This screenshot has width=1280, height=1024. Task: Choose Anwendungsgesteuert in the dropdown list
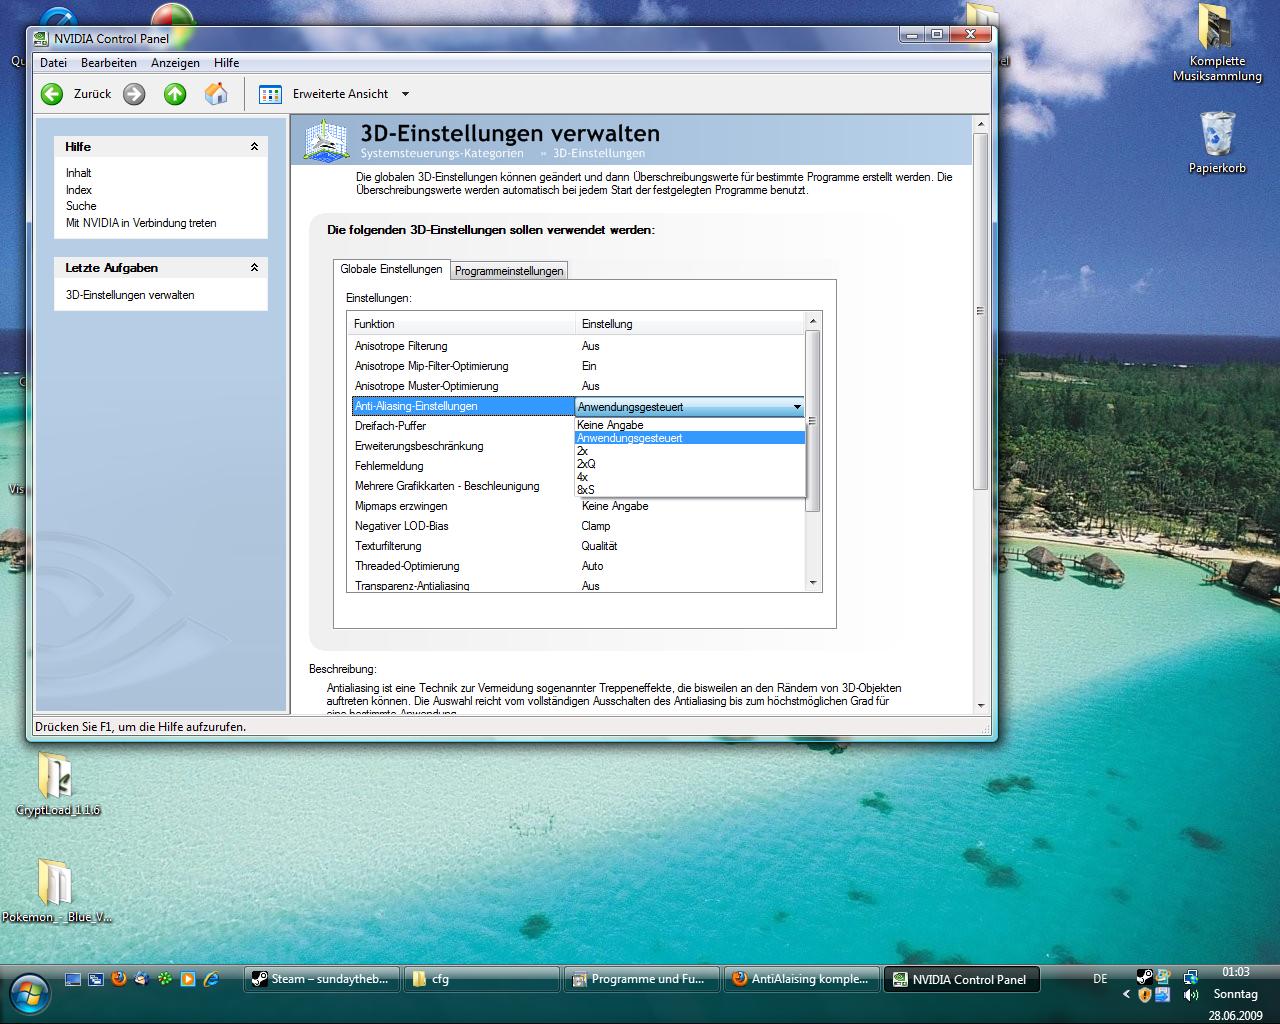[689, 438]
